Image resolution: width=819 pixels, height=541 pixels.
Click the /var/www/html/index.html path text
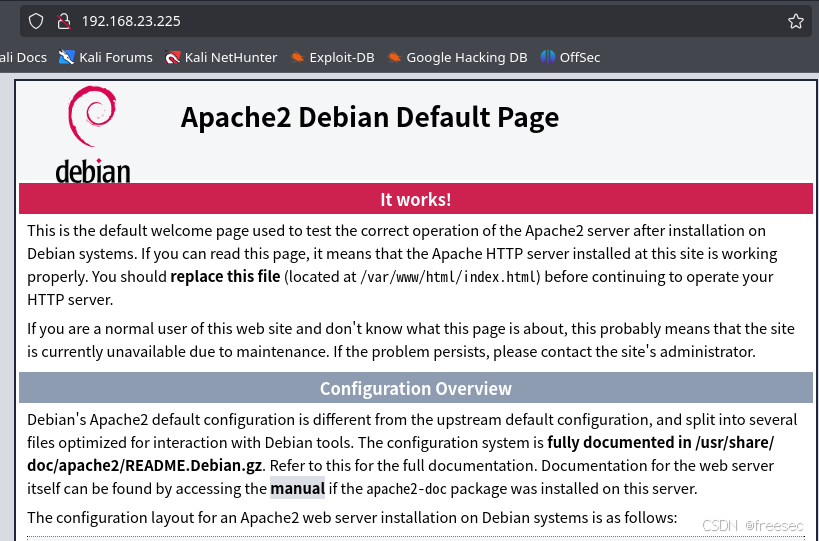tap(449, 277)
